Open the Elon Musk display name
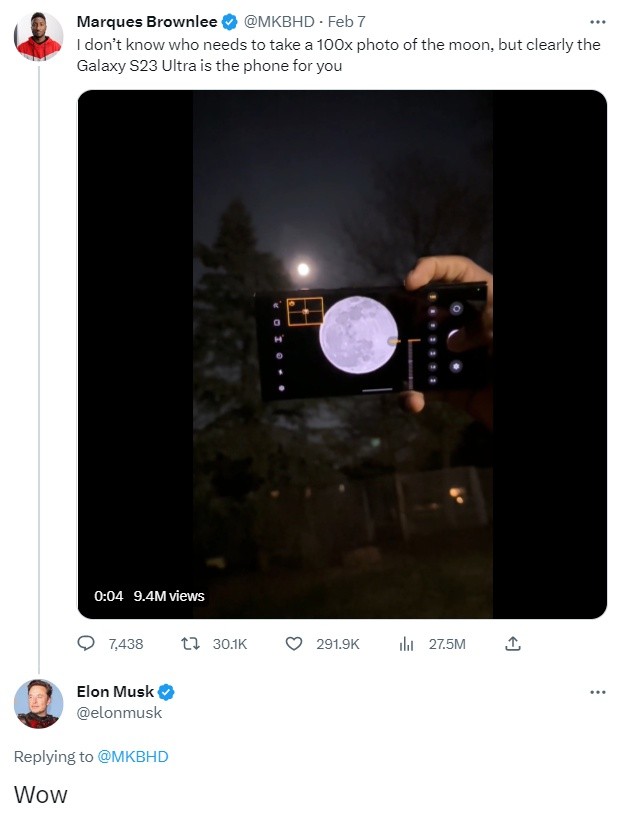Screen dimensions: 622x819 click(x=115, y=692)
